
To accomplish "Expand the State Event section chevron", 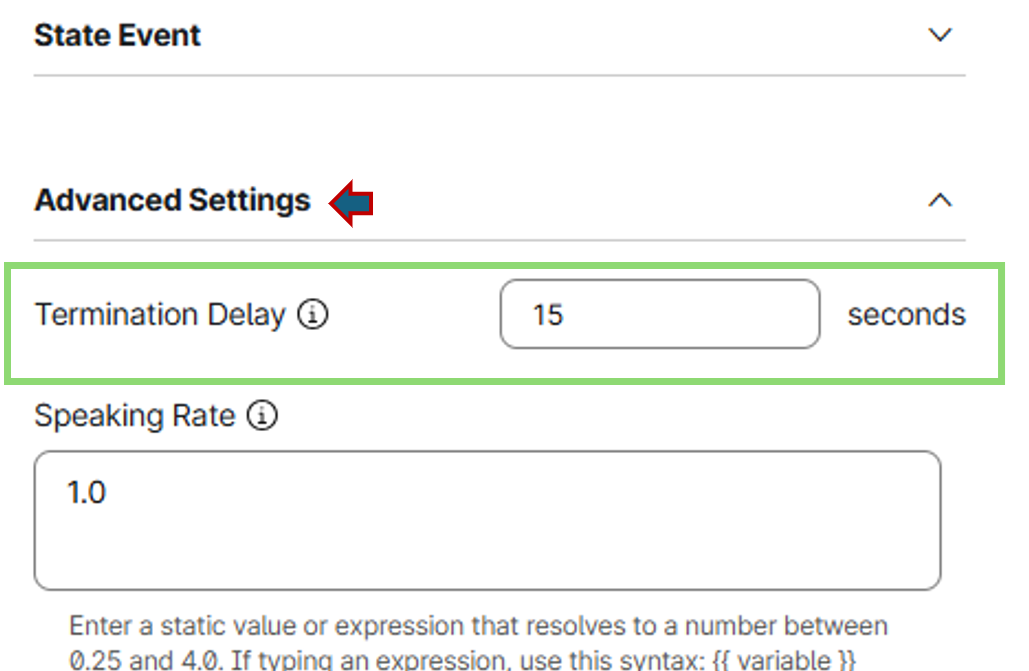I will coord(939,35).
